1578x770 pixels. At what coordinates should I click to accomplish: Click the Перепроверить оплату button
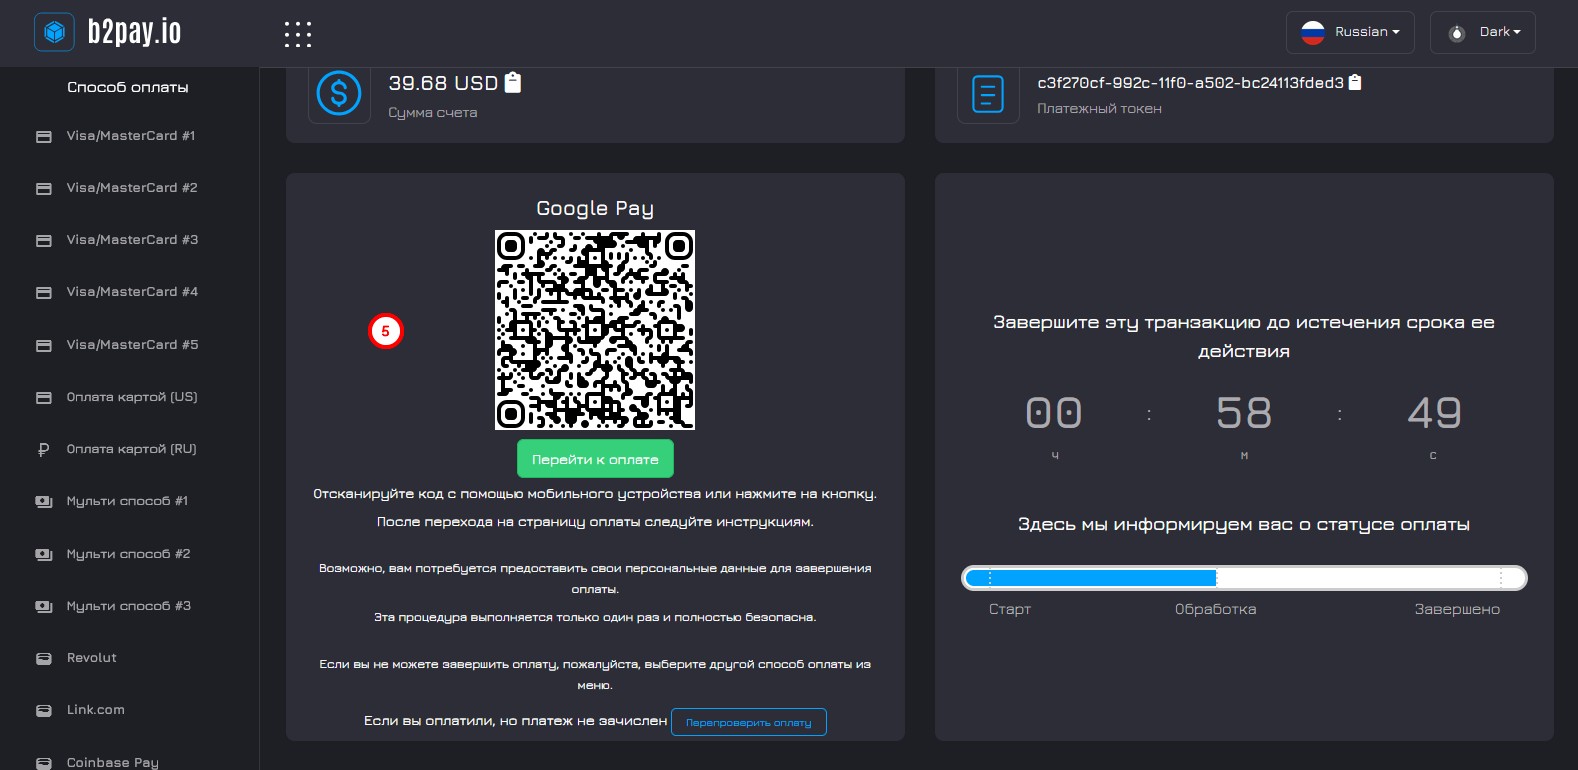748,722
